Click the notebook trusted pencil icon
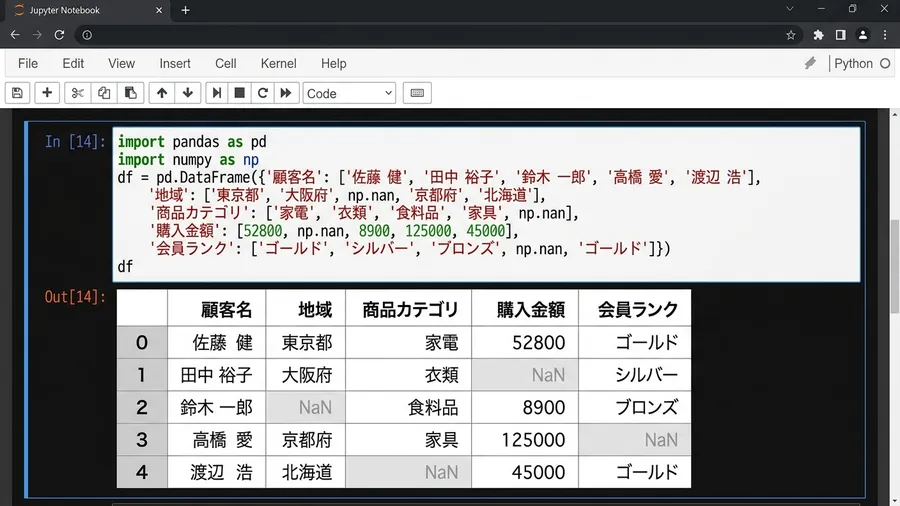This screenshot has height=506, width=900. pyautogui.click(x=810, y=63)
